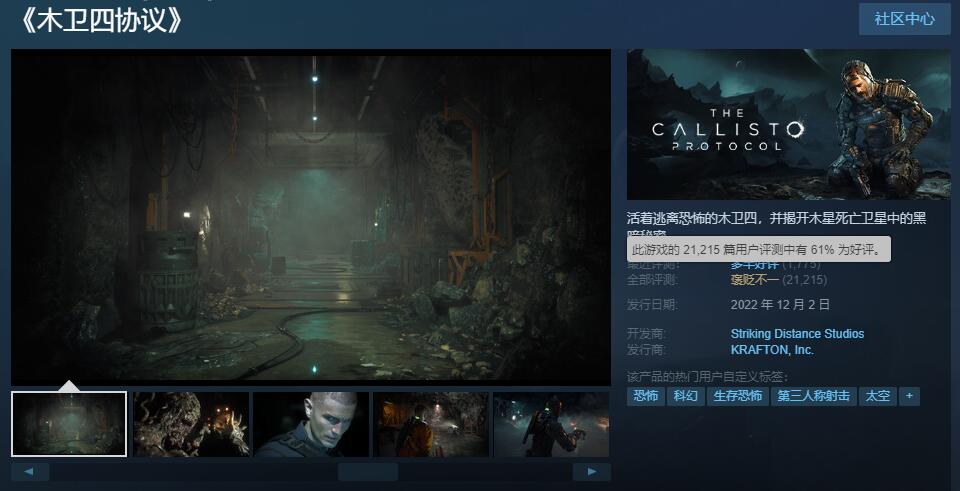Open the 第三人称射击 tag
Image resolution: width=960 pixels, height=491 pixels.
tap(814, 396)
